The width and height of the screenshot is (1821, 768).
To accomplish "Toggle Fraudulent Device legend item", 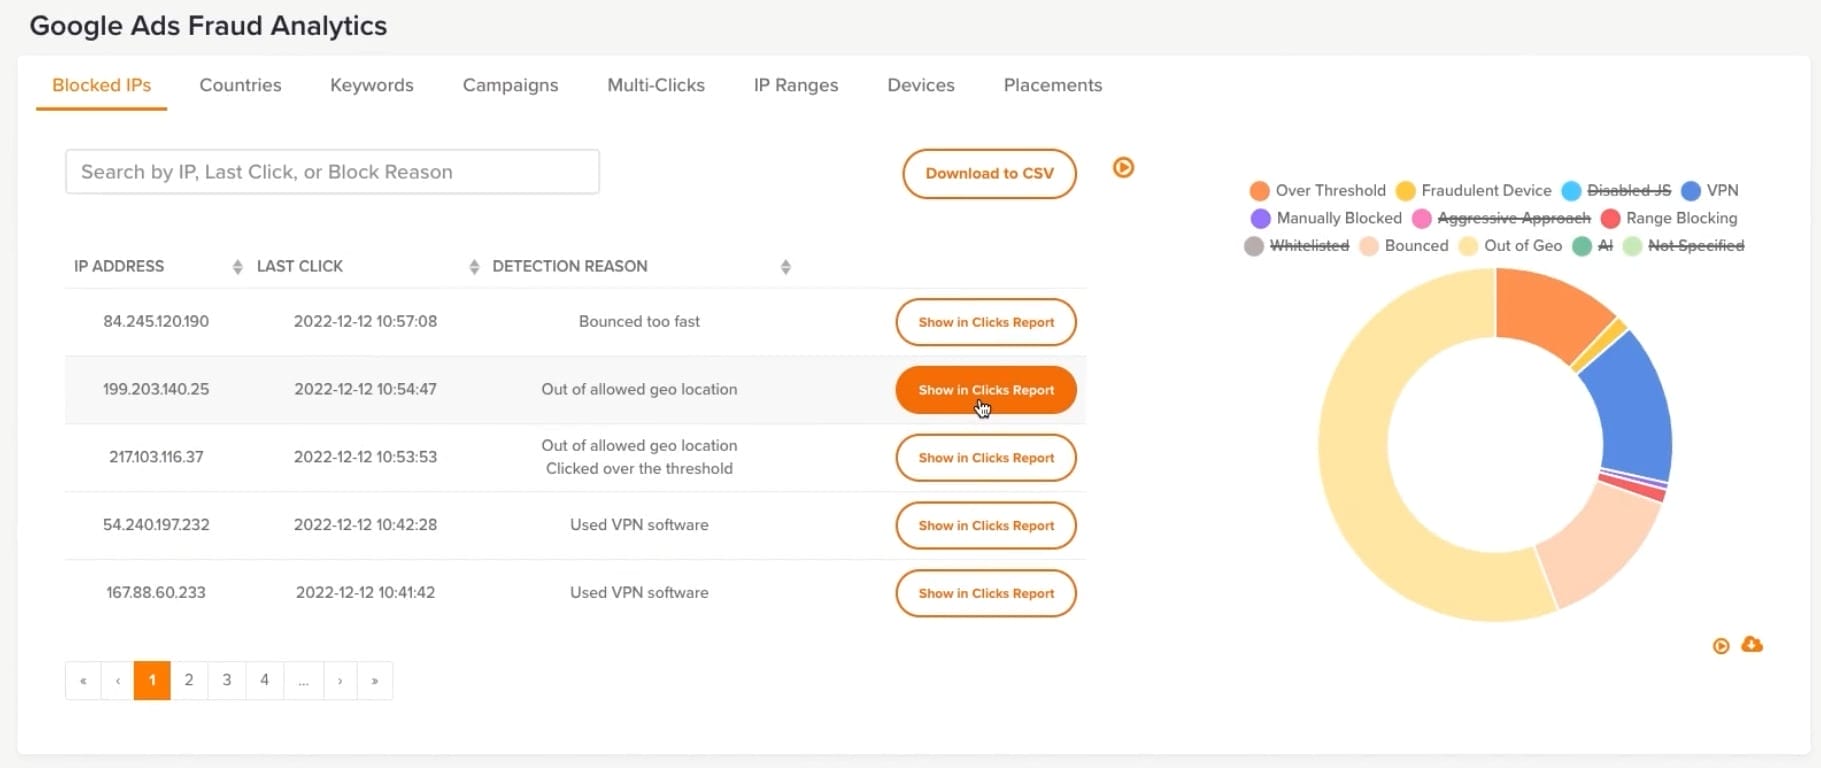I will (1473, 190).
